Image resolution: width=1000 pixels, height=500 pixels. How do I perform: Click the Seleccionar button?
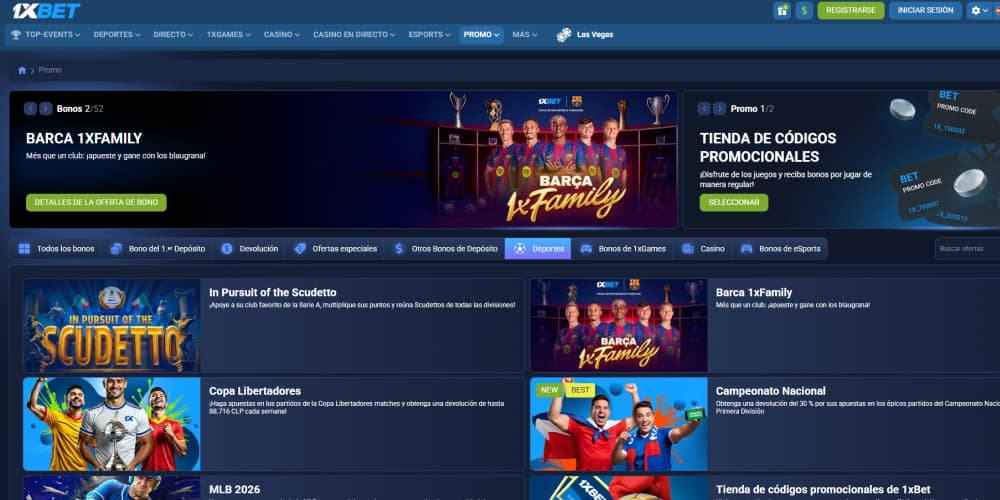(x=733, y=202)
